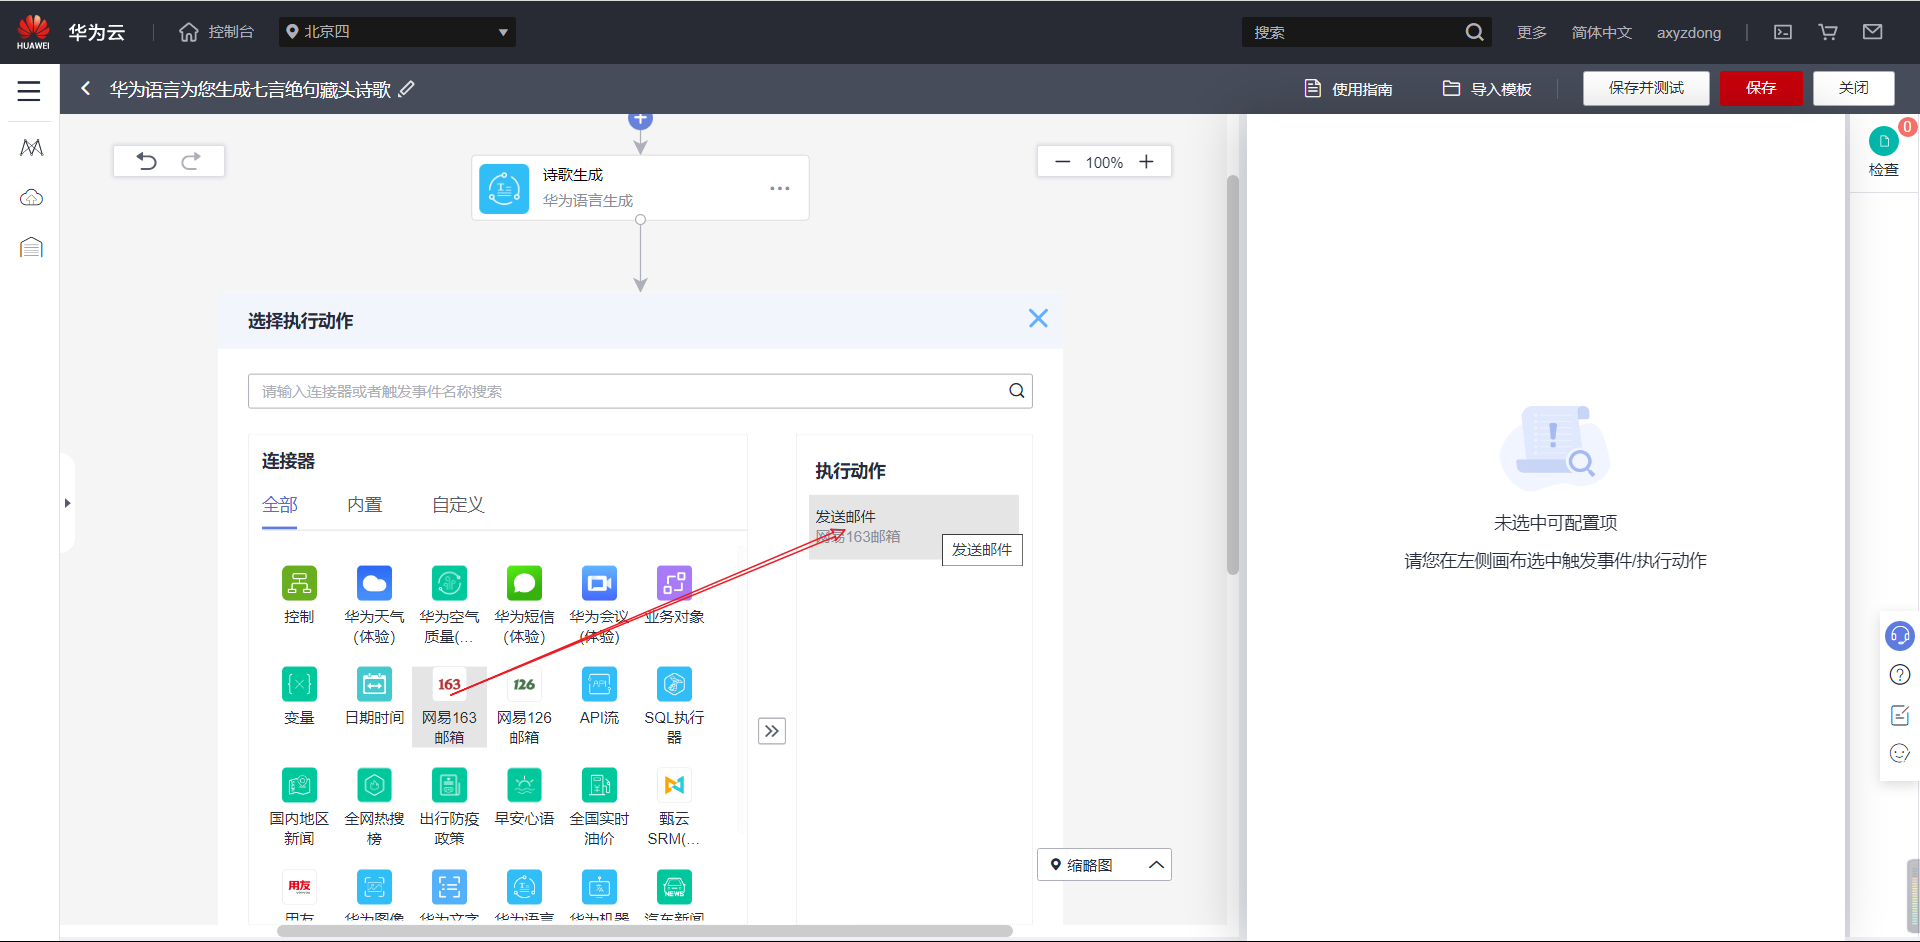Click the connector search magnifier
The width and height of the screenshot is (1920, 942).
(1017, 391)
